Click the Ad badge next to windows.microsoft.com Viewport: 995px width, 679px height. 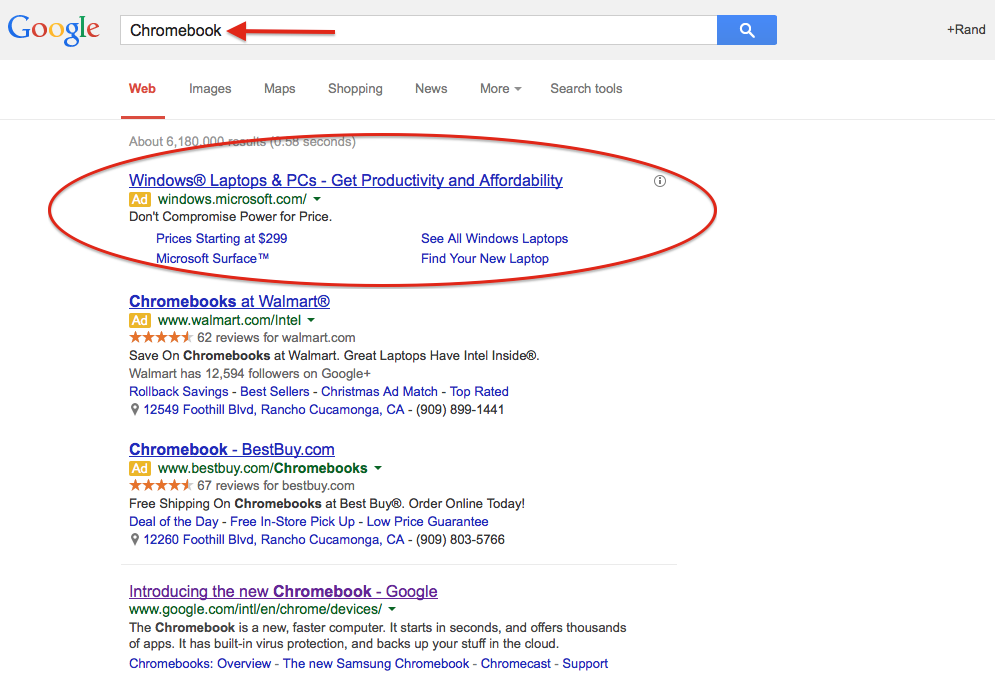pos(140,199)
